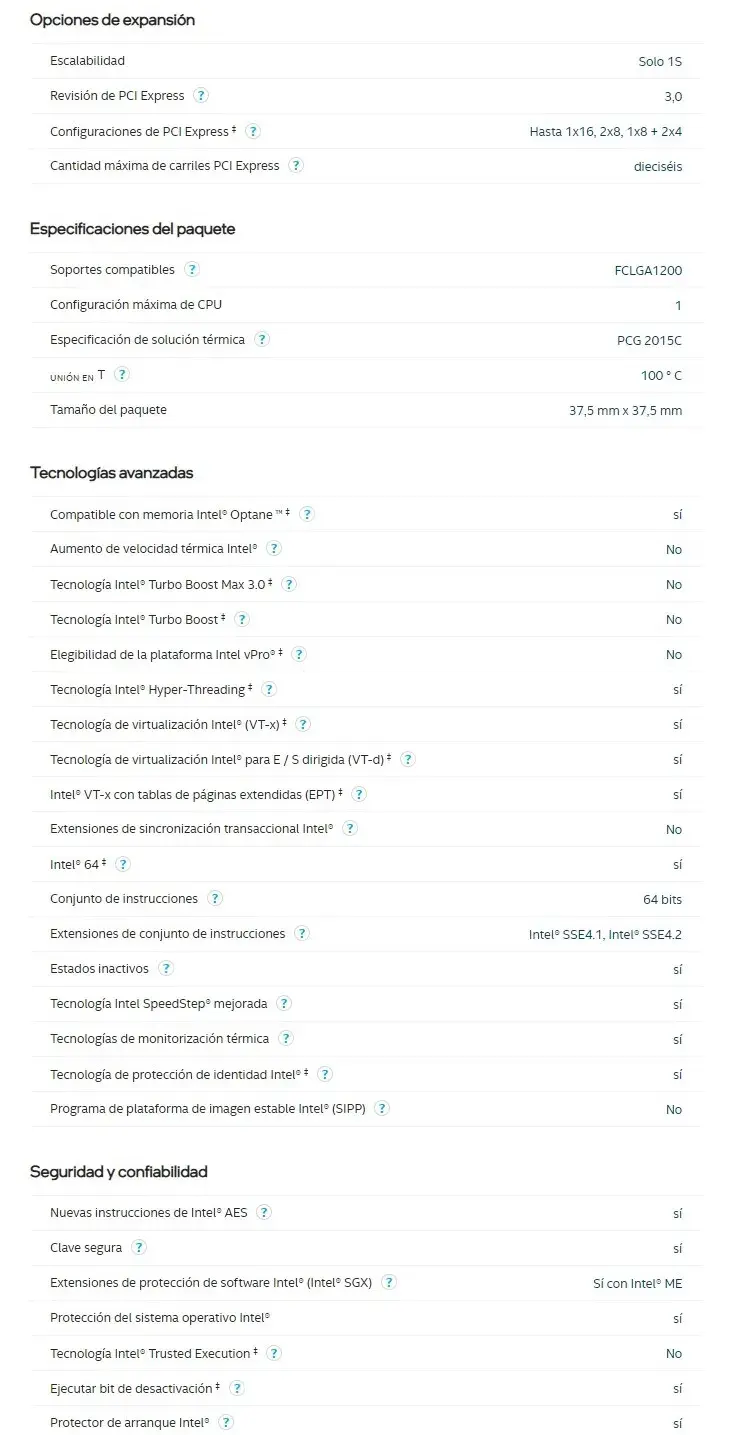The height and width of the screenshot is (1435, 731).
Task: Show info for Protector de arranque Intel
Action: tap(226, 1422)
